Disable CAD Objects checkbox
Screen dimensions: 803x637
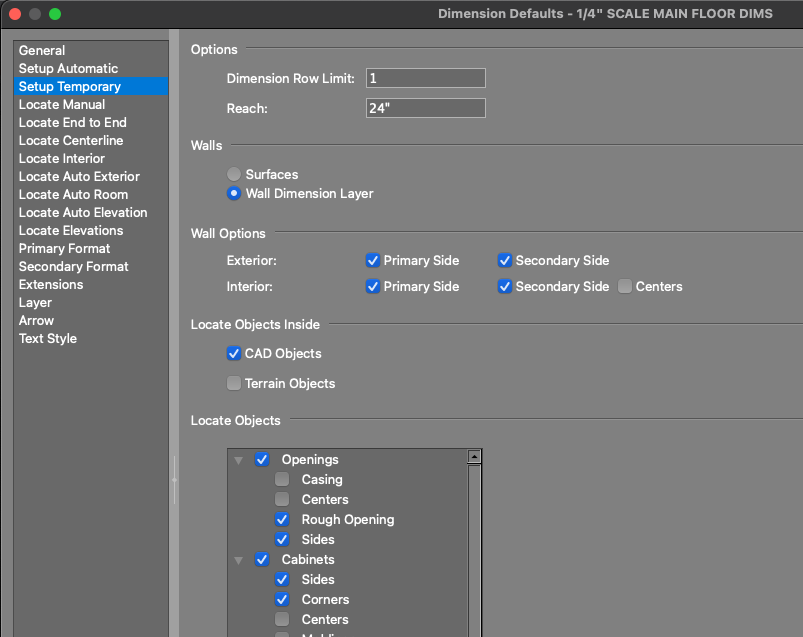[x=234, y=354]
